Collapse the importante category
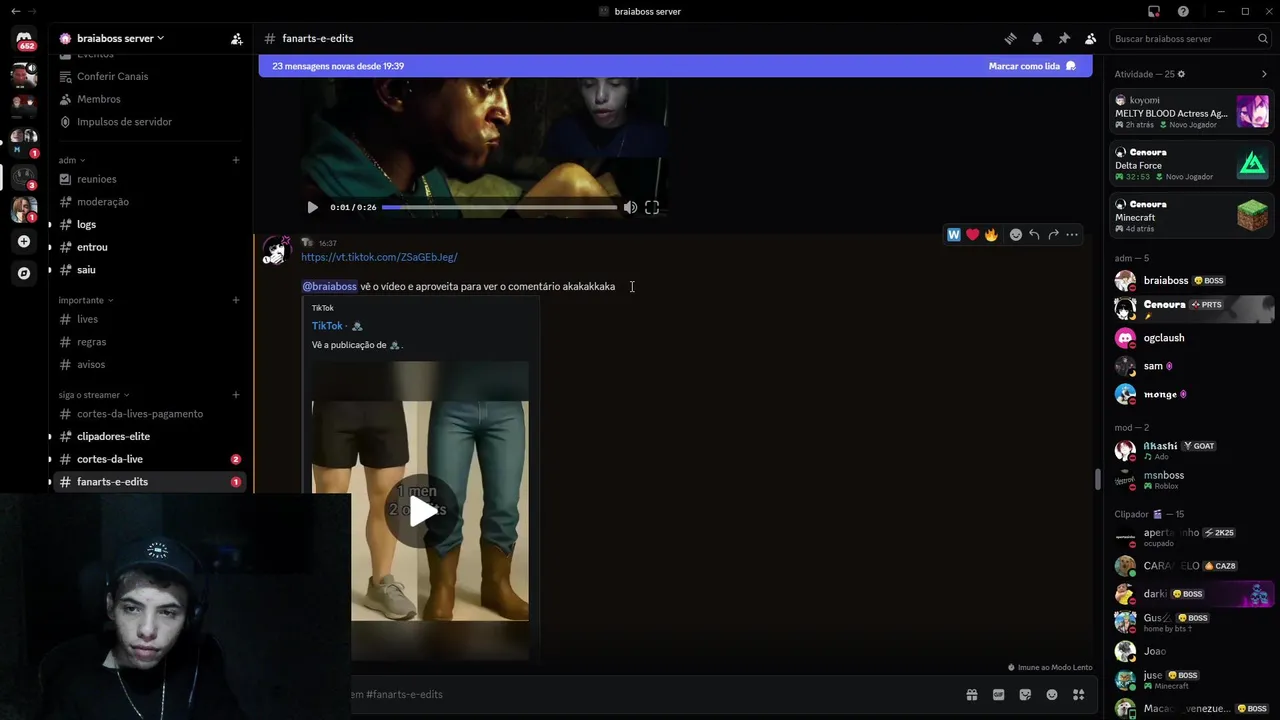 click(x=86, y=300)
